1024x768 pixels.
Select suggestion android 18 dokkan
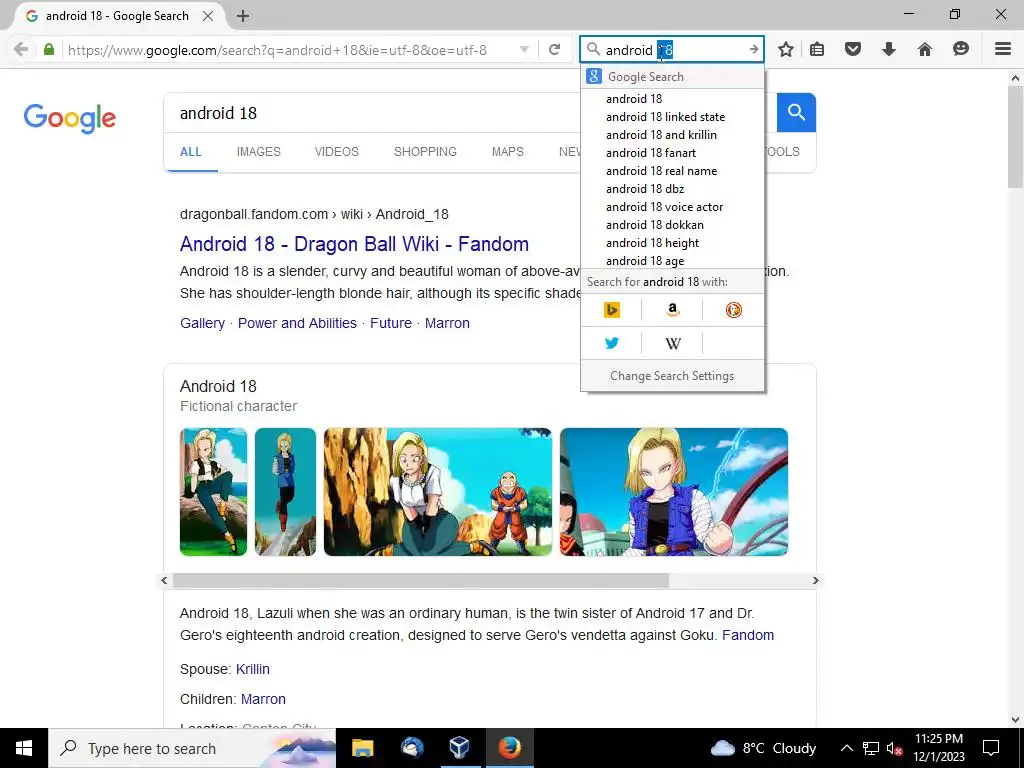(x=672, y=225)
